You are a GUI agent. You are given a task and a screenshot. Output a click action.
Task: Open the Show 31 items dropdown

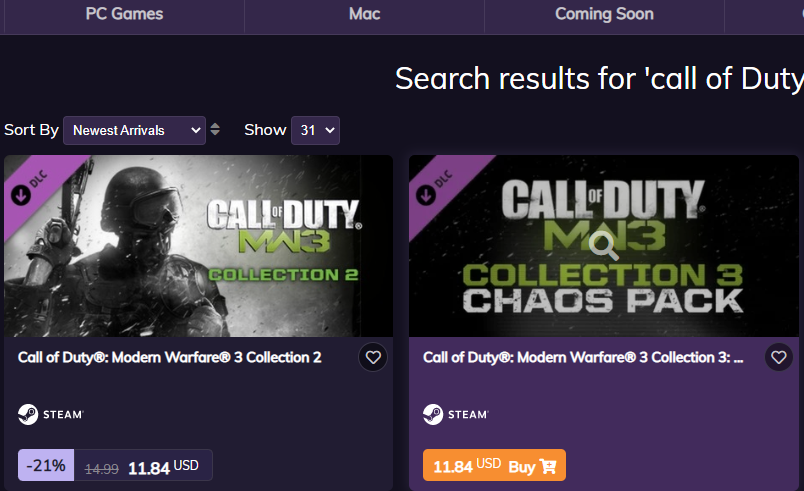[315, 130]
